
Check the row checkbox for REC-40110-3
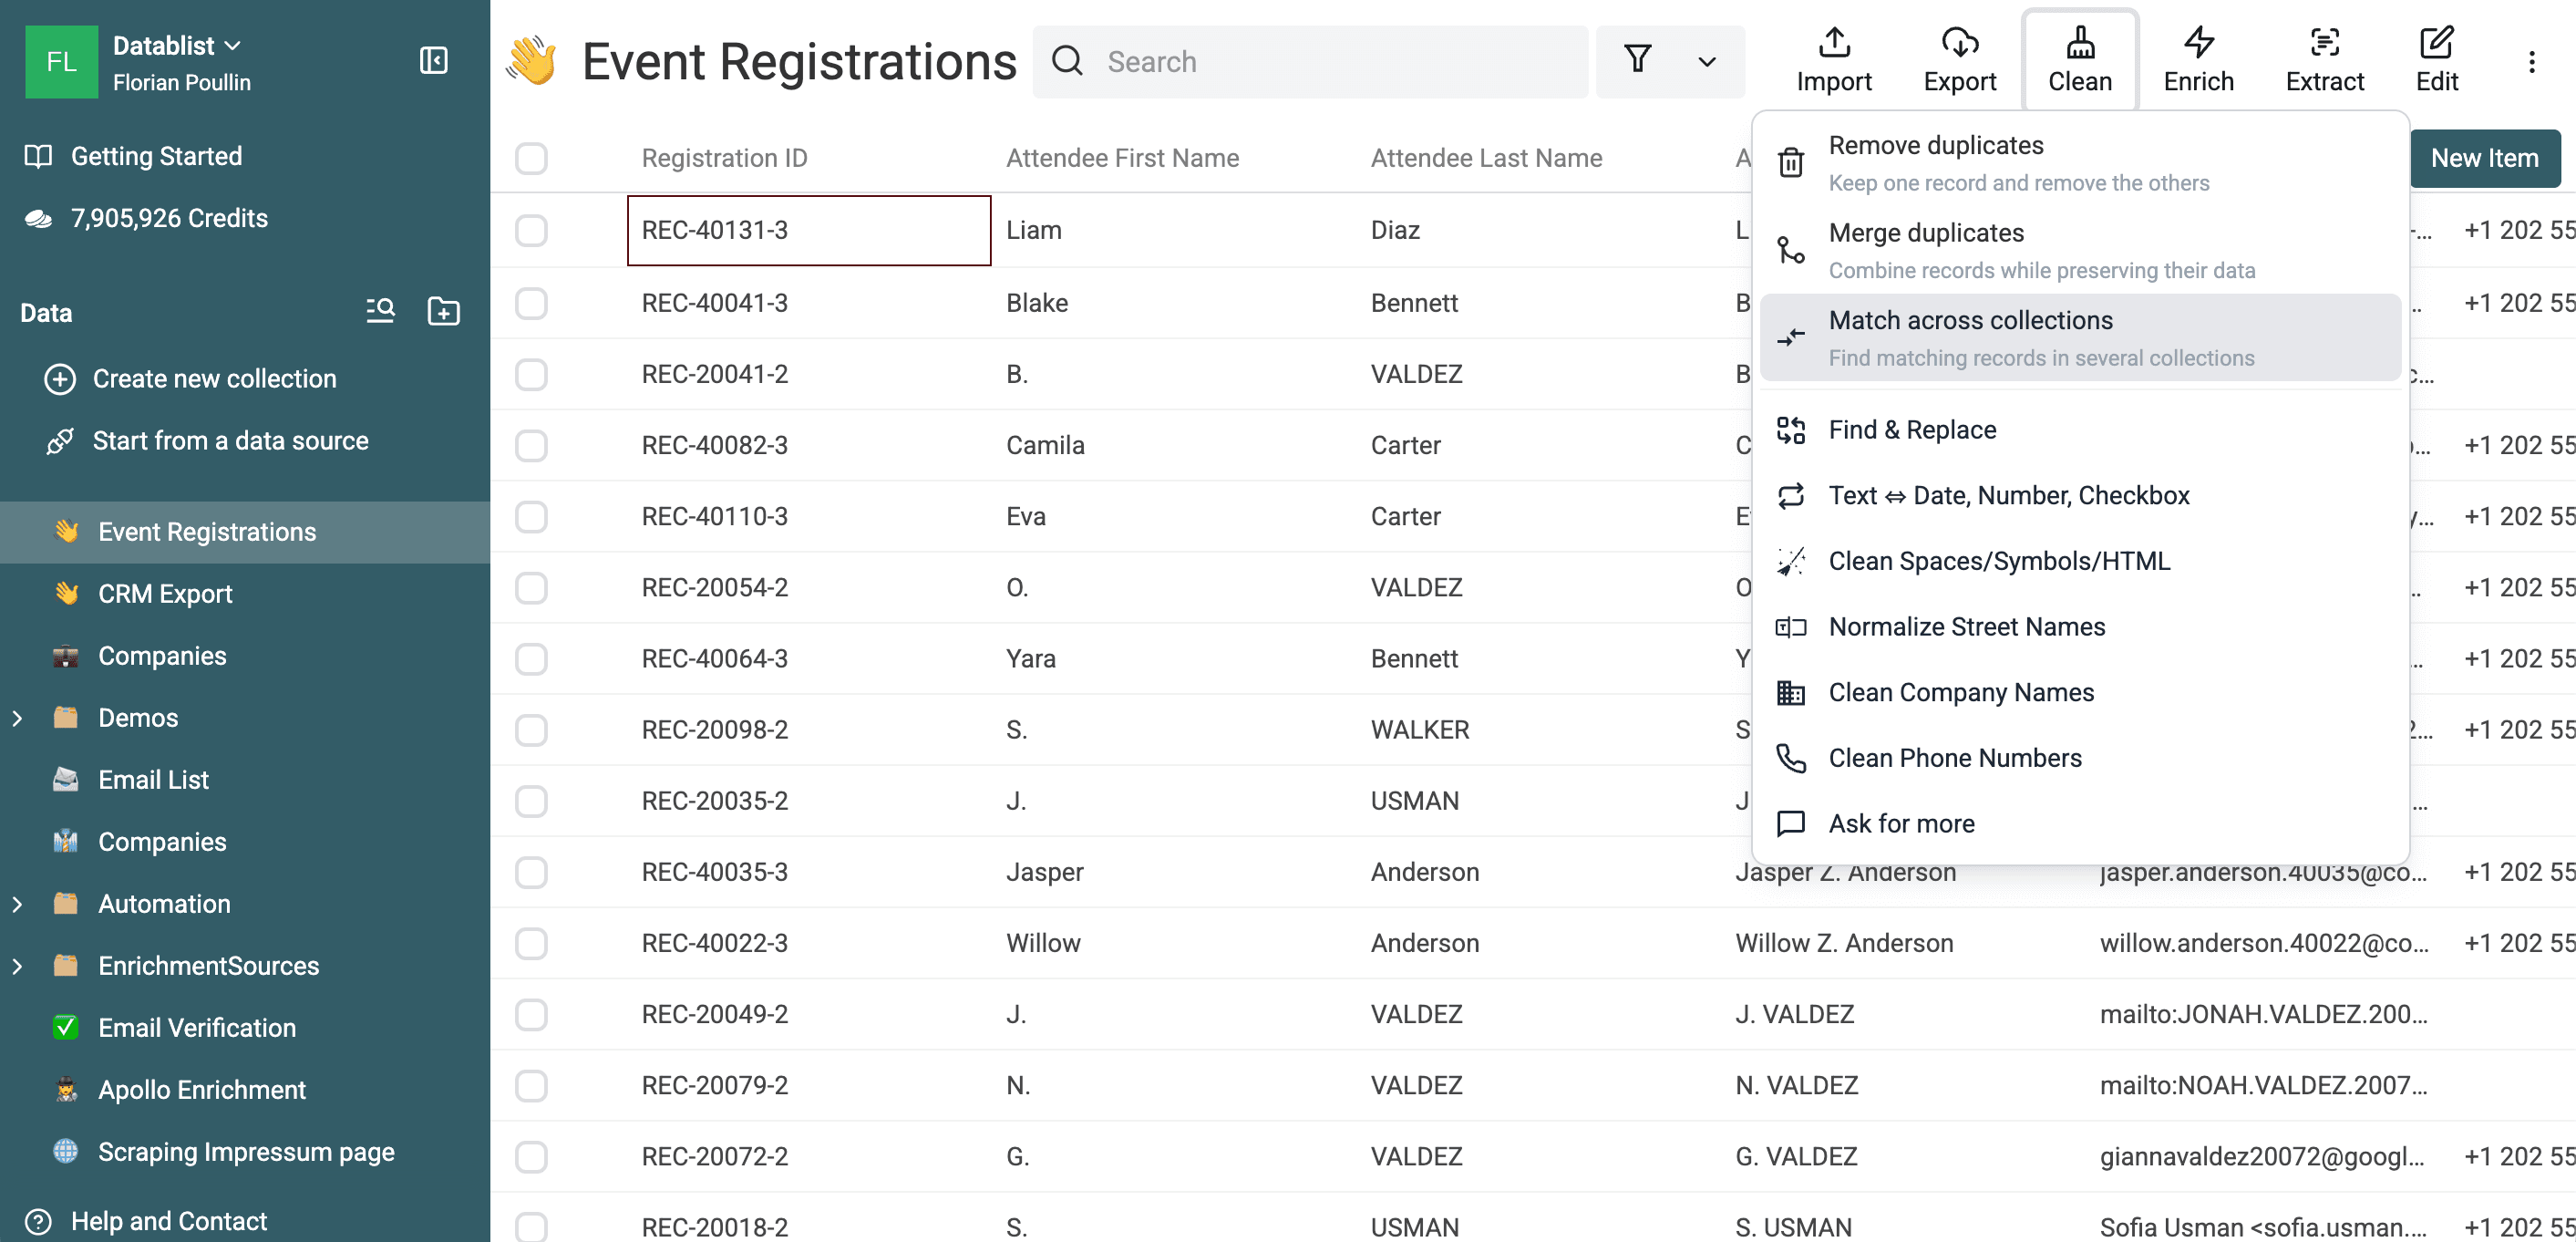(531, 516)
